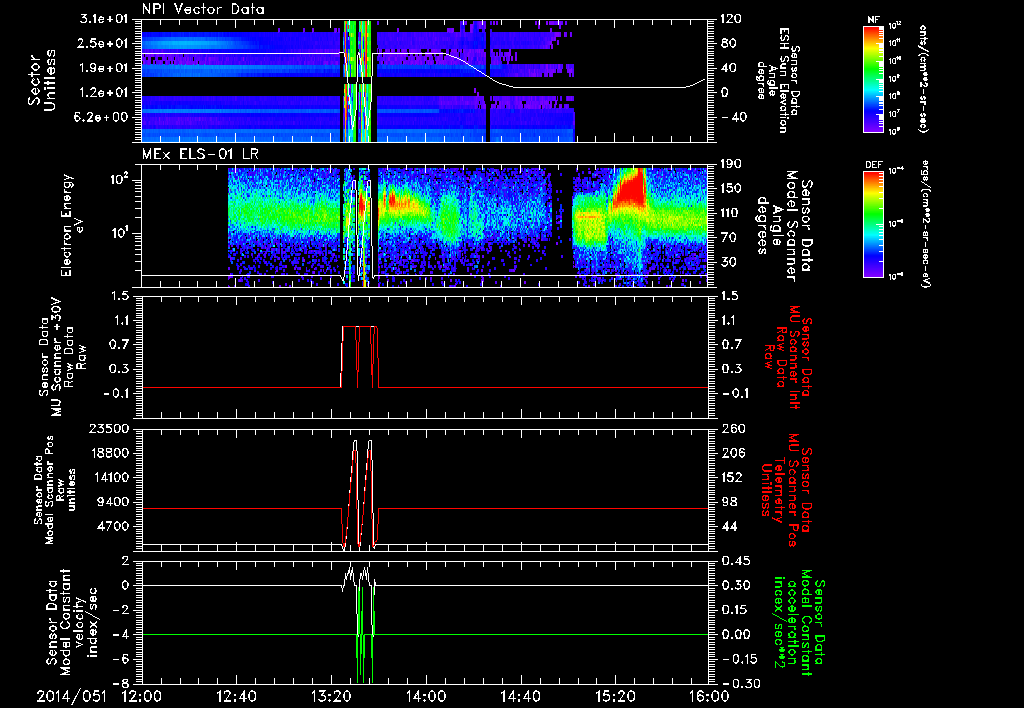Click the '190' scanner angle tick

click(x=731, y=164)
